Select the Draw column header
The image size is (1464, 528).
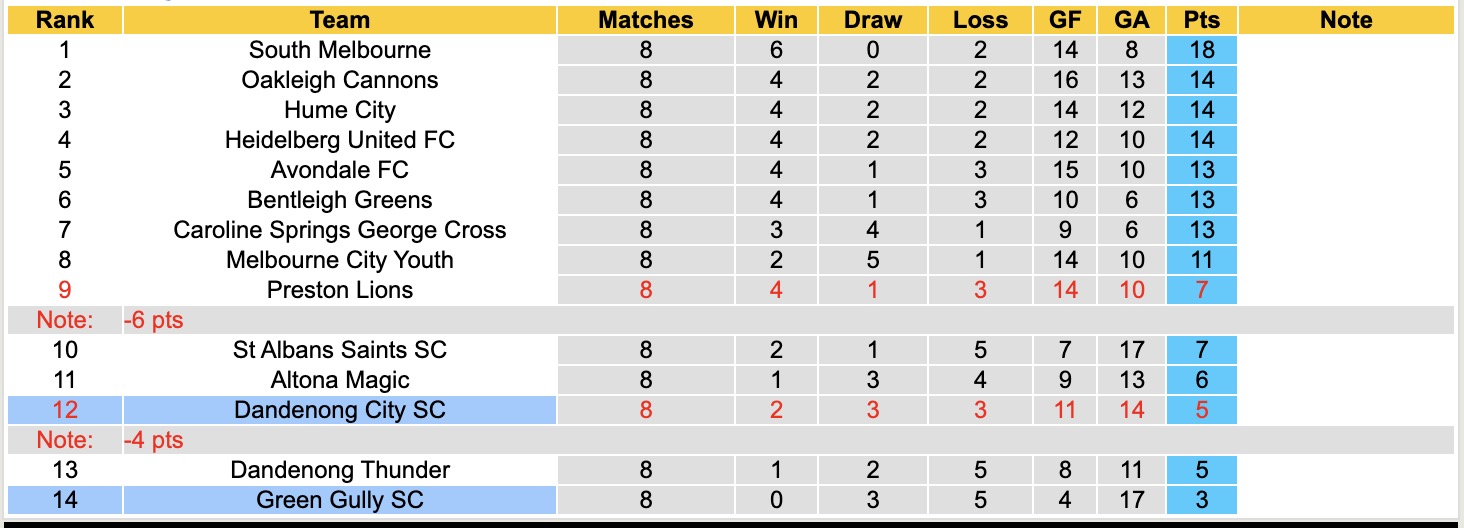[x=872, y=20]
